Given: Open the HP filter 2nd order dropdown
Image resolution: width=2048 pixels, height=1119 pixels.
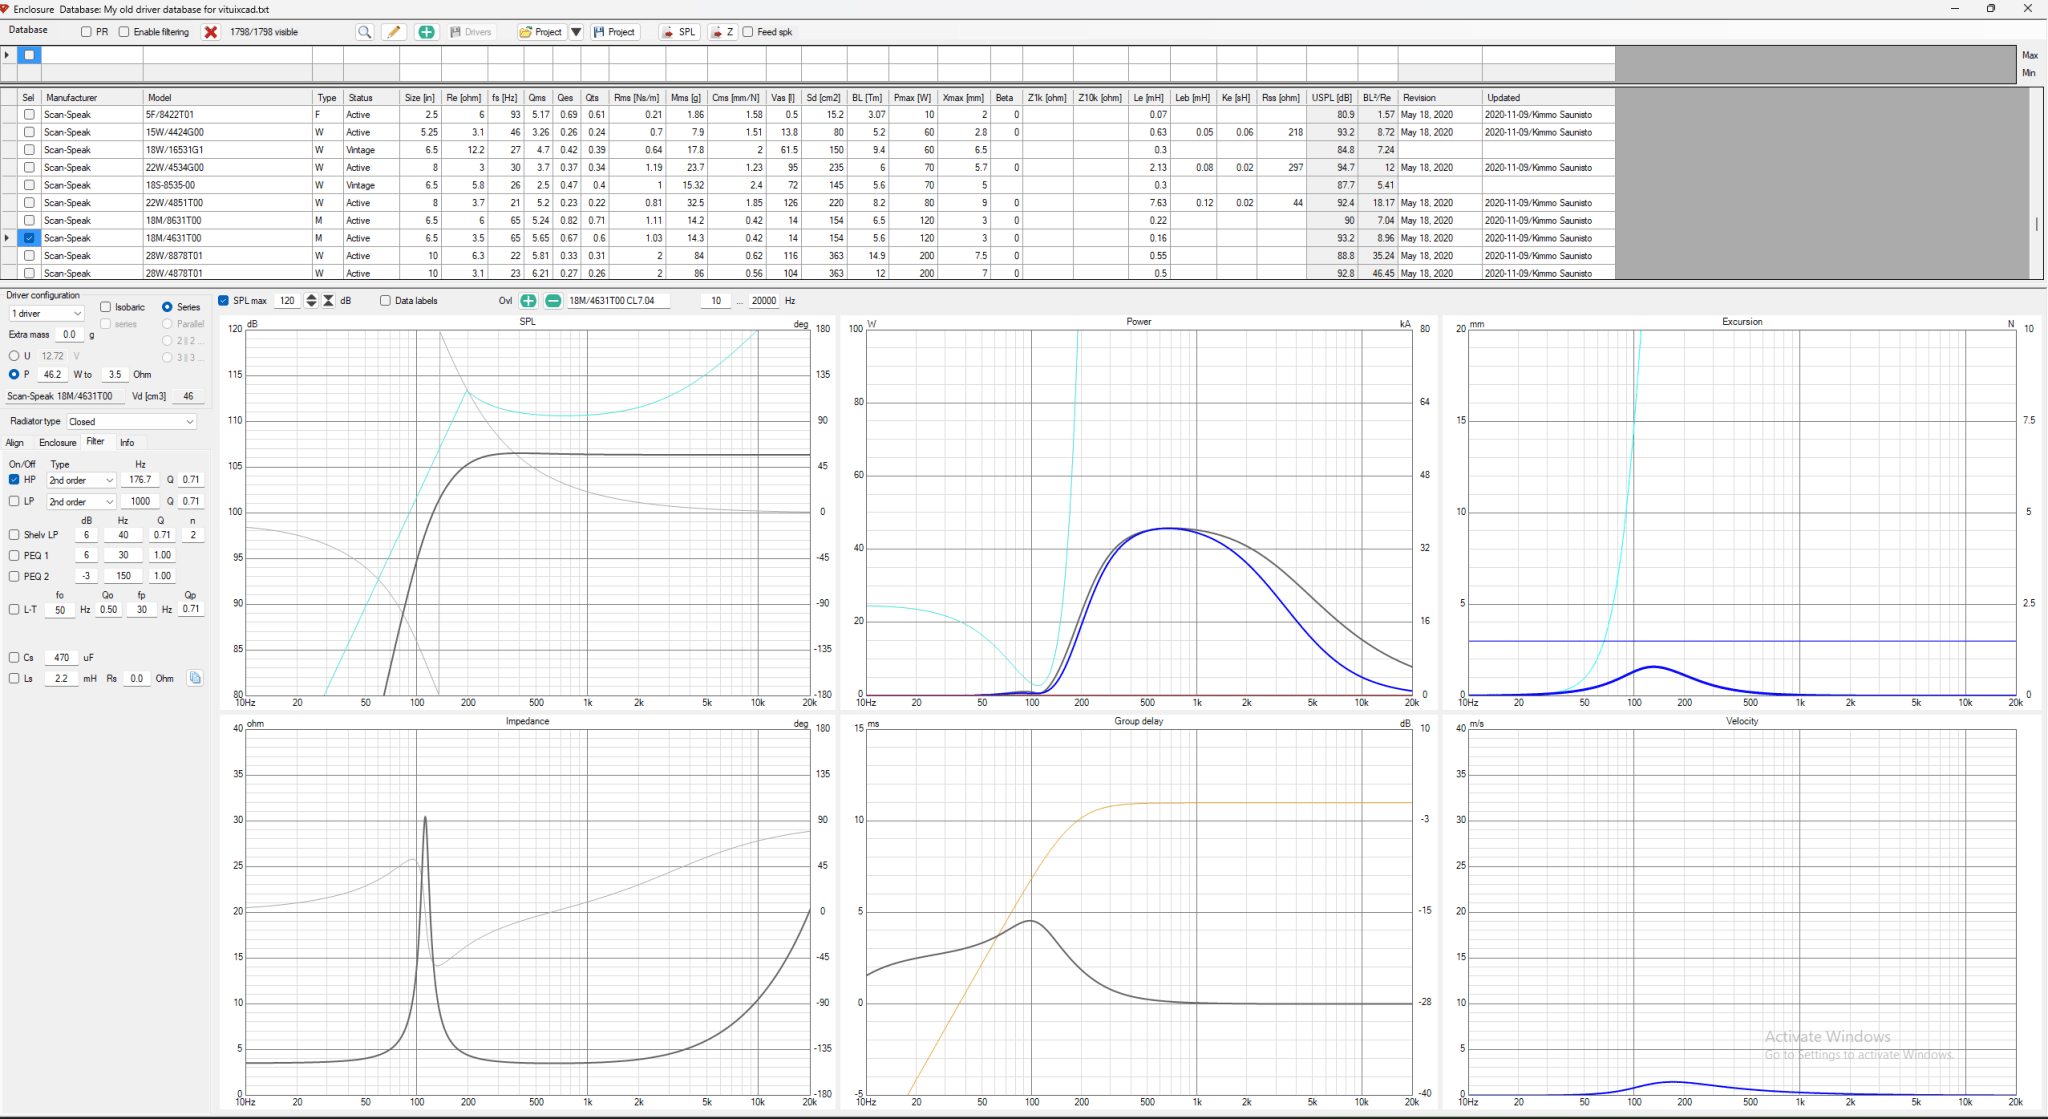Looking at the screenshot, I should pyautogui.click(x=81, y=480).
